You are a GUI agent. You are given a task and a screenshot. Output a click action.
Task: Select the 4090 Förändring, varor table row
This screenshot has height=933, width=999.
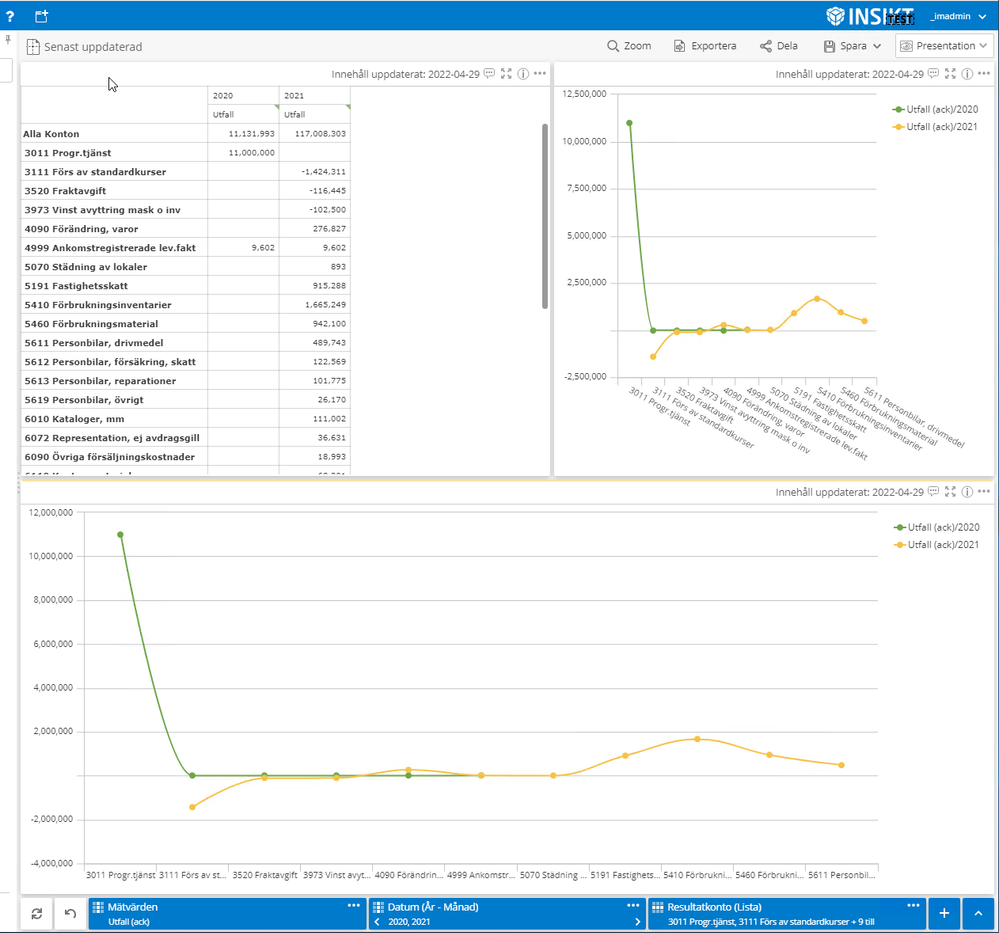tap(185, 229)
